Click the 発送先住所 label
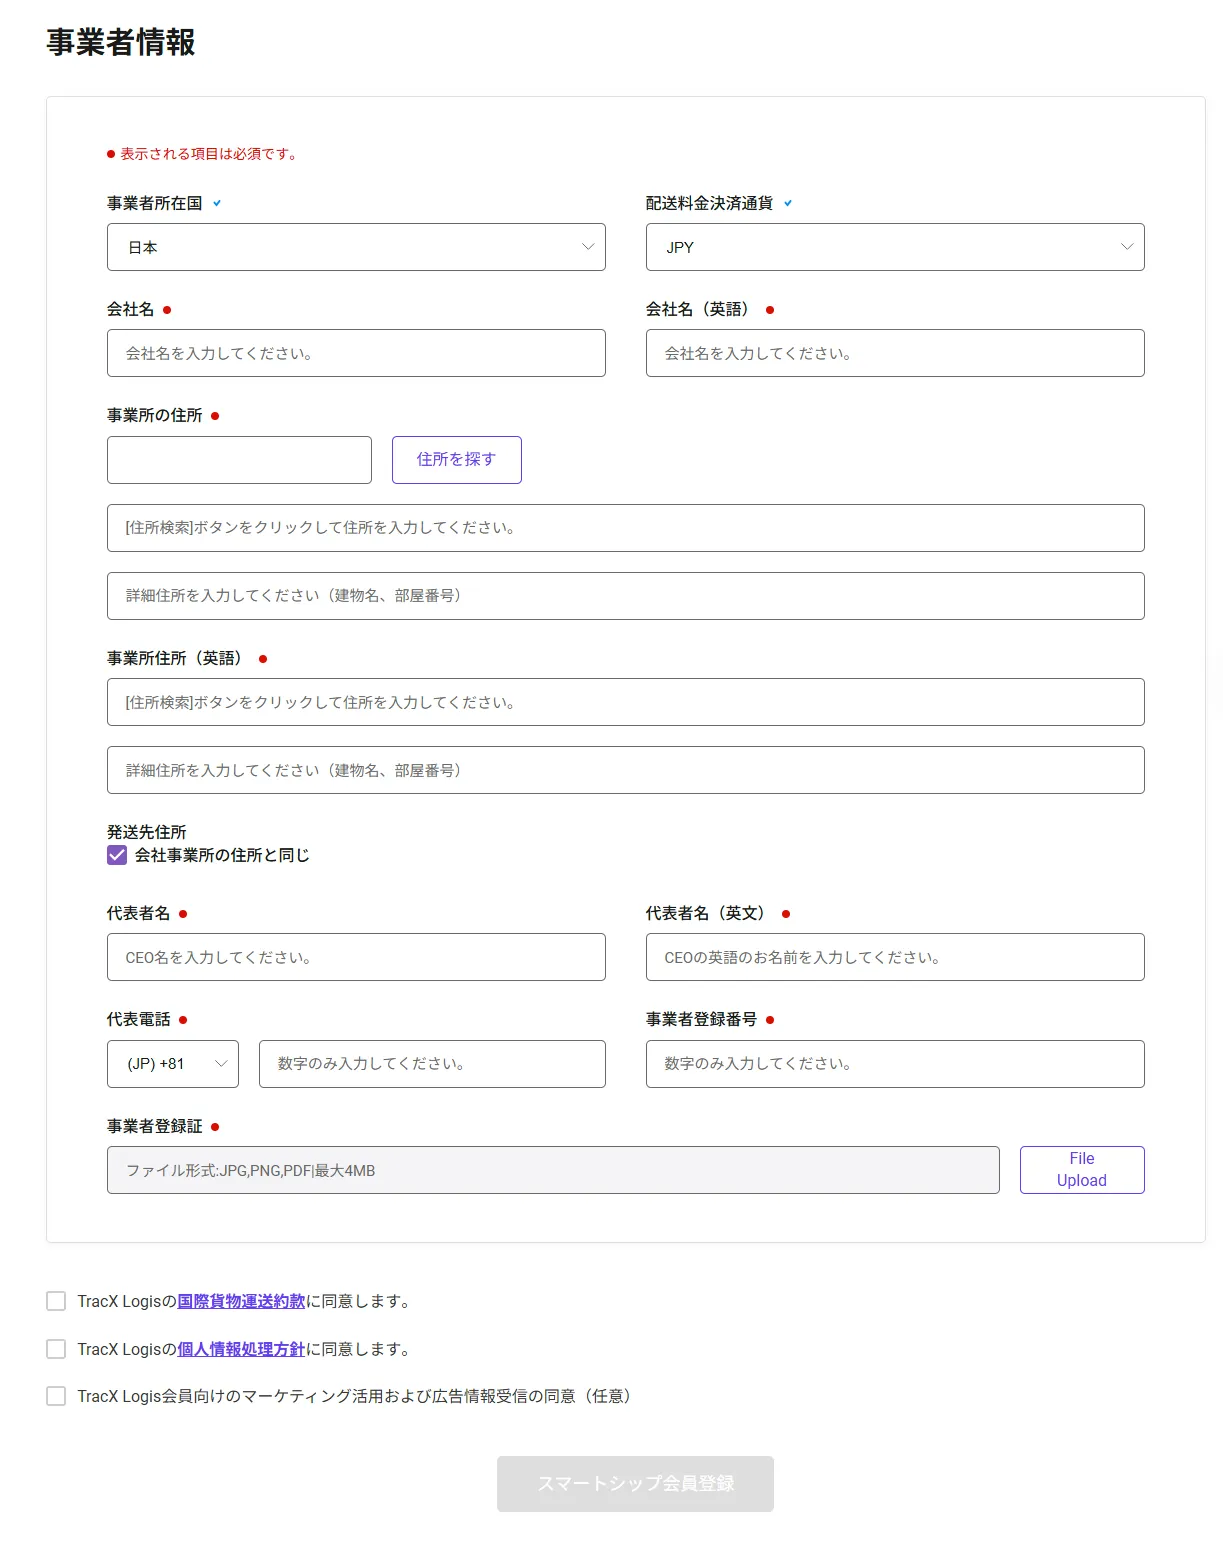The image size is (1223, 1564). click(147, 832)
